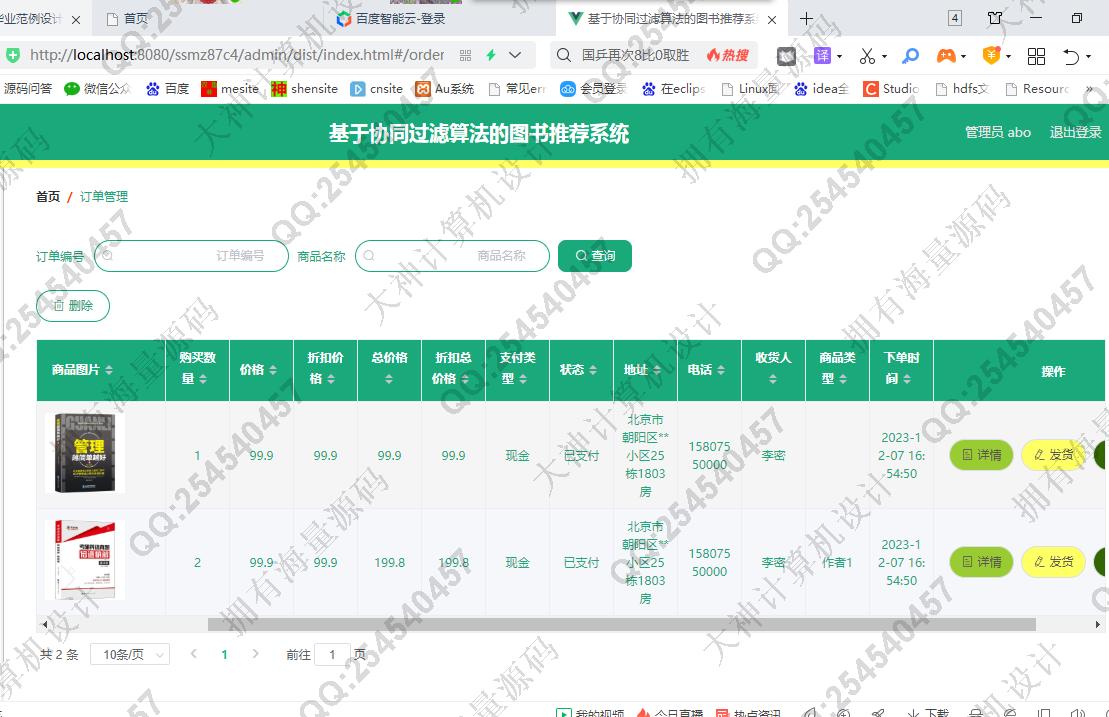Click the tab counter icon showing 4
1109x717 pixels.
pos(955,18)
